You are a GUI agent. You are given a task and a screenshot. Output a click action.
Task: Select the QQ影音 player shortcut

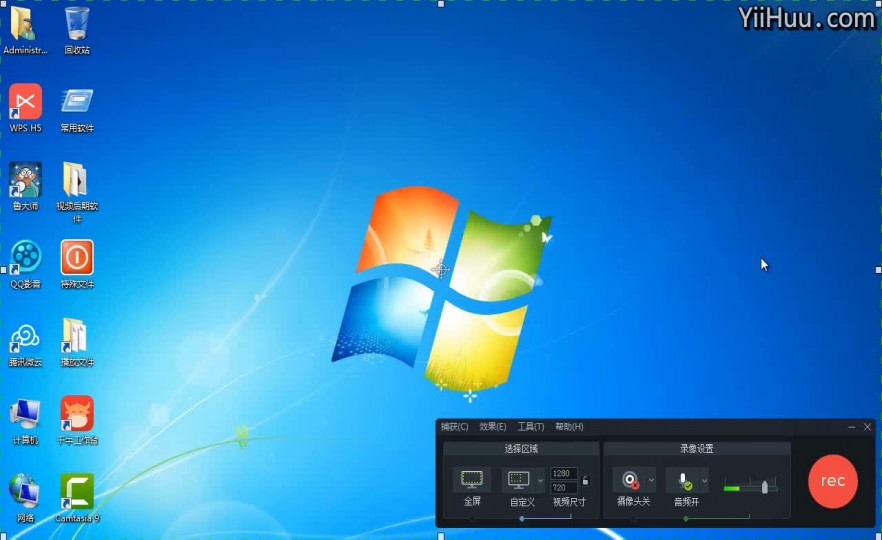[25, 264]
